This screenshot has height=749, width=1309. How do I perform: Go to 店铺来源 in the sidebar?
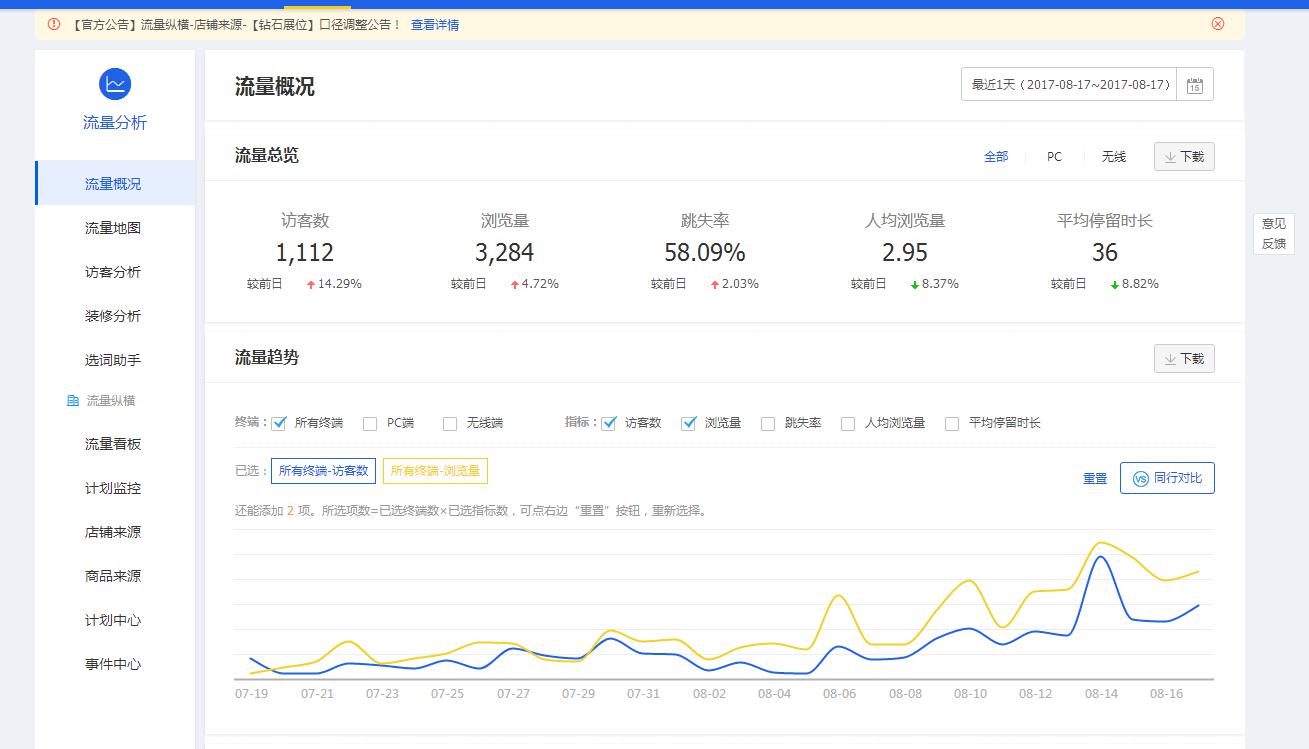[113, 532]
